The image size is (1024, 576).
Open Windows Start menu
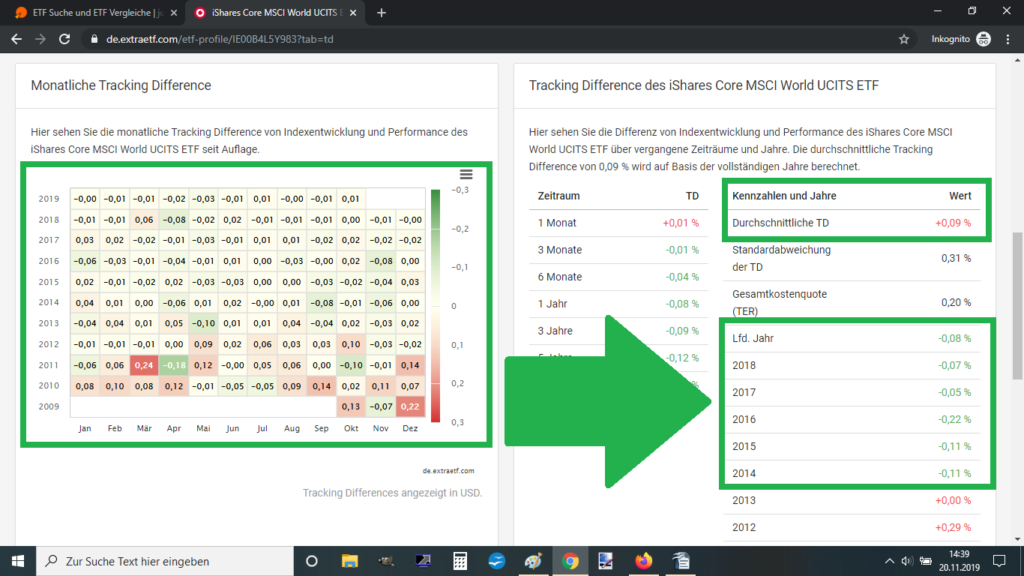pos(18,561)
